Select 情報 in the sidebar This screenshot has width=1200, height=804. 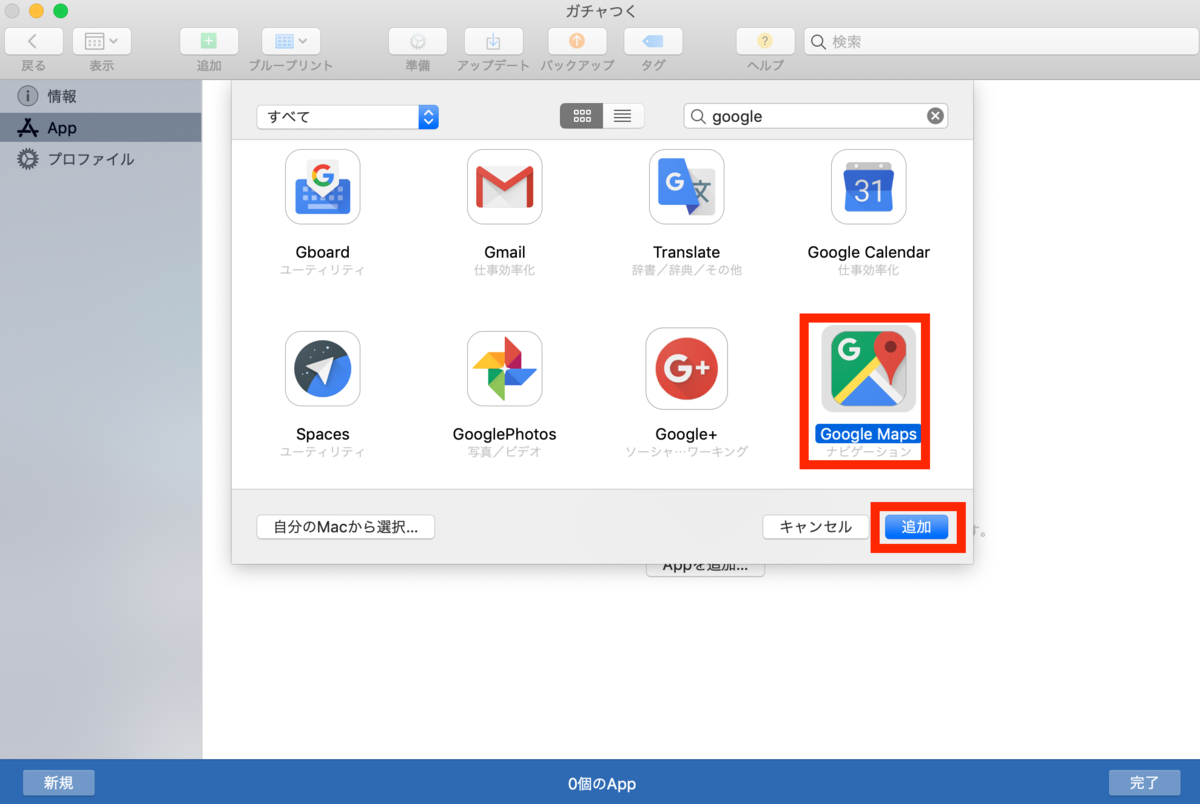pyautogui.click(x=100, y=96)
